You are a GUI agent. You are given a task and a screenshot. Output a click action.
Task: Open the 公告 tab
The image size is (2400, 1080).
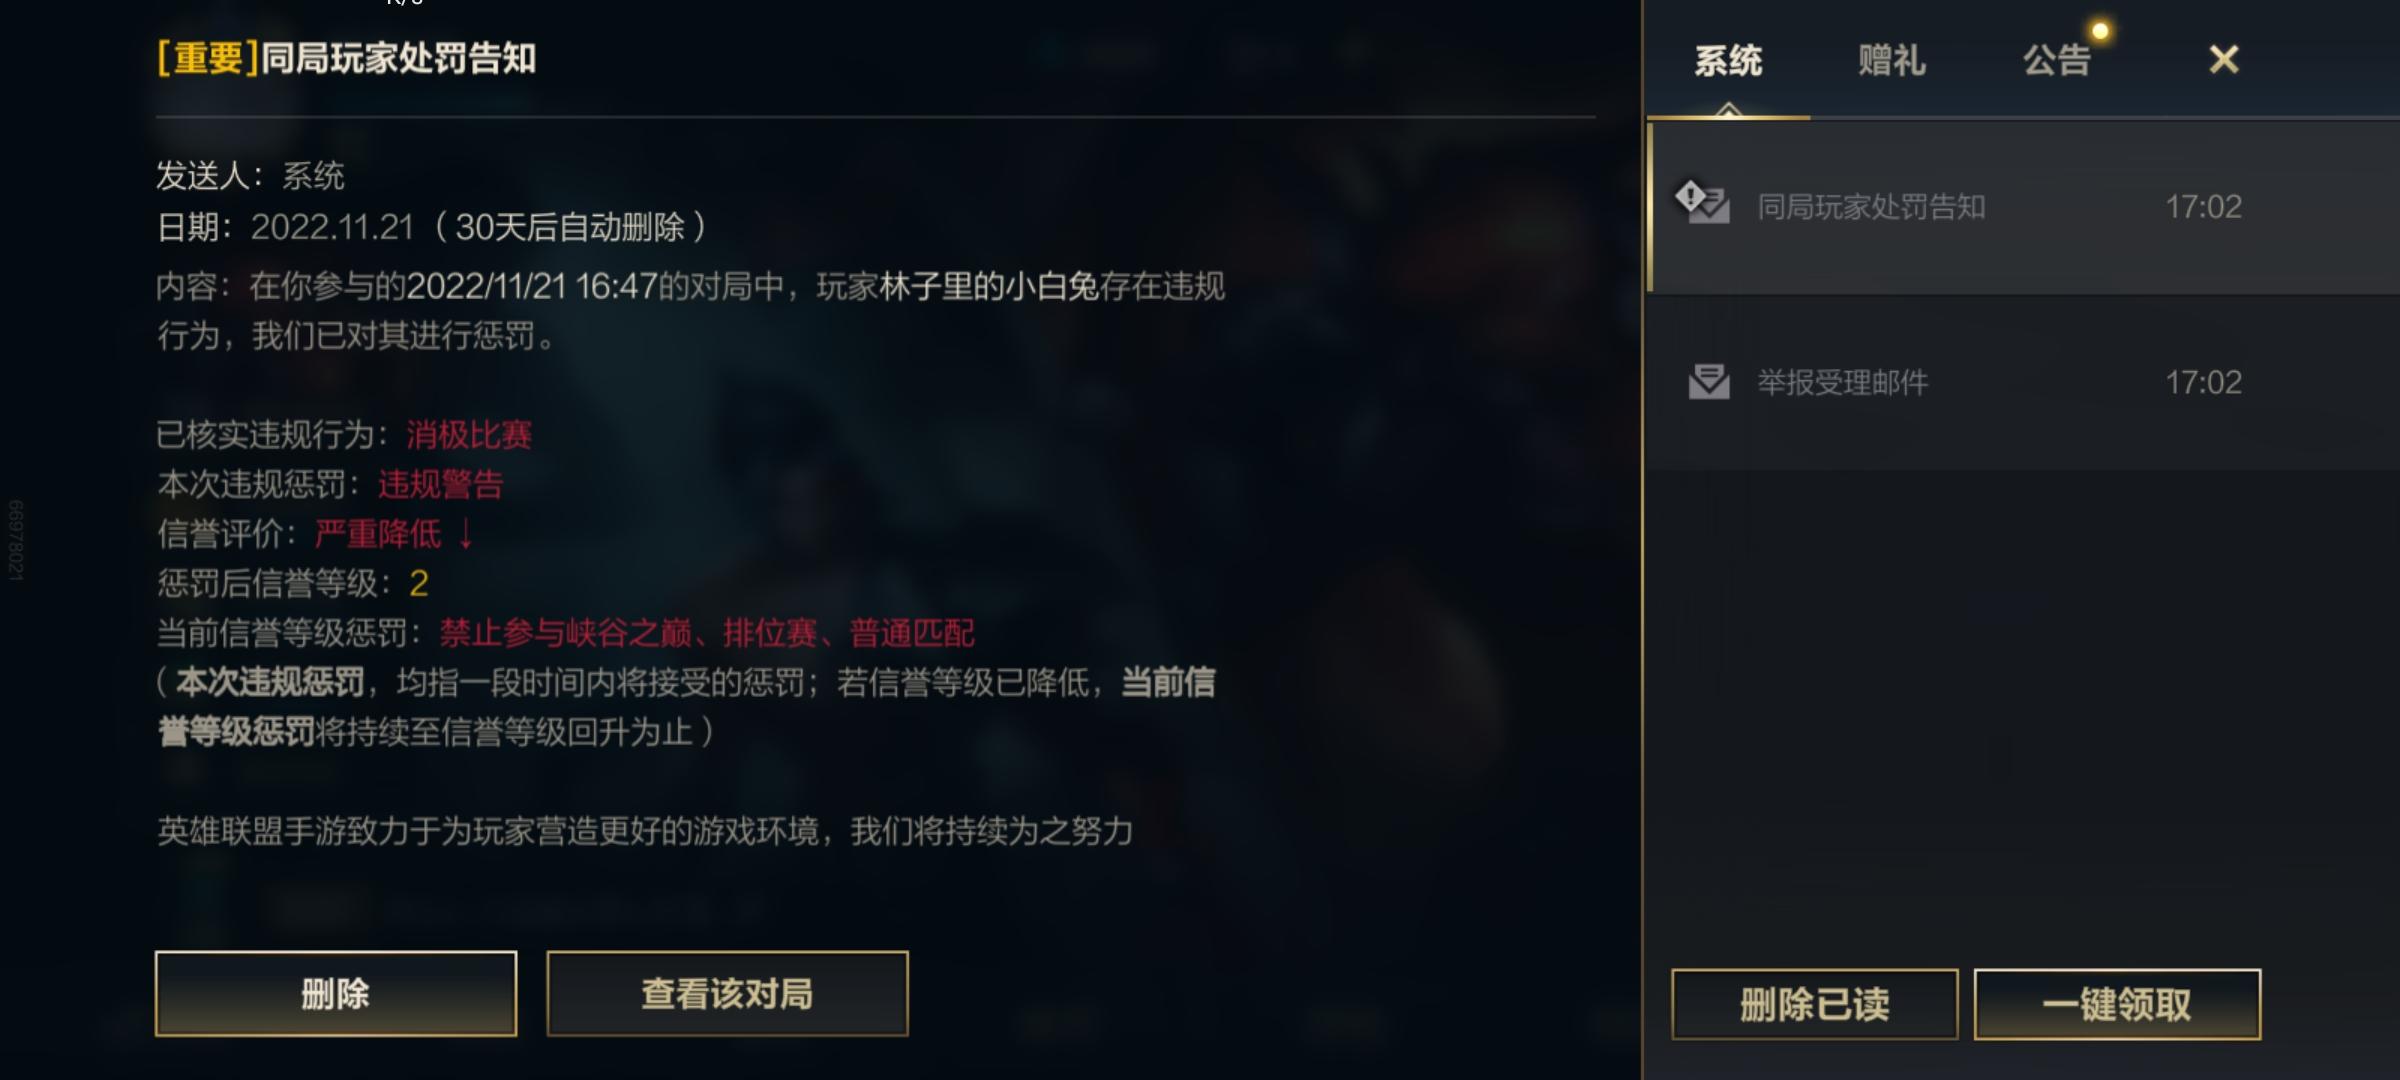tap(2057, 61)
